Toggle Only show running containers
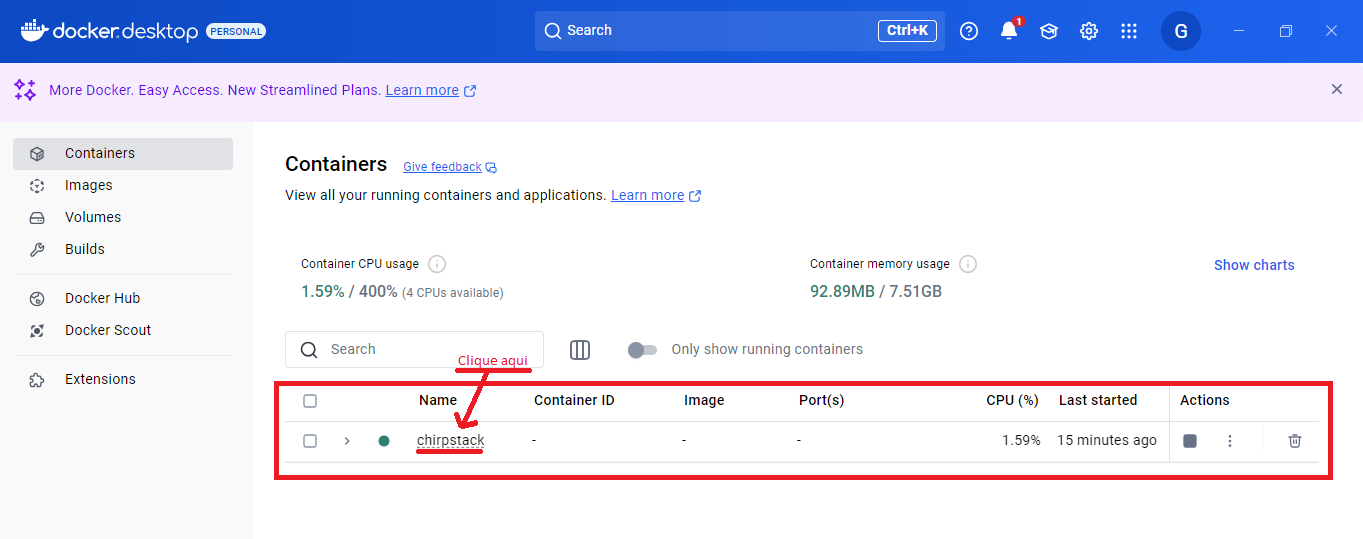 642,349
